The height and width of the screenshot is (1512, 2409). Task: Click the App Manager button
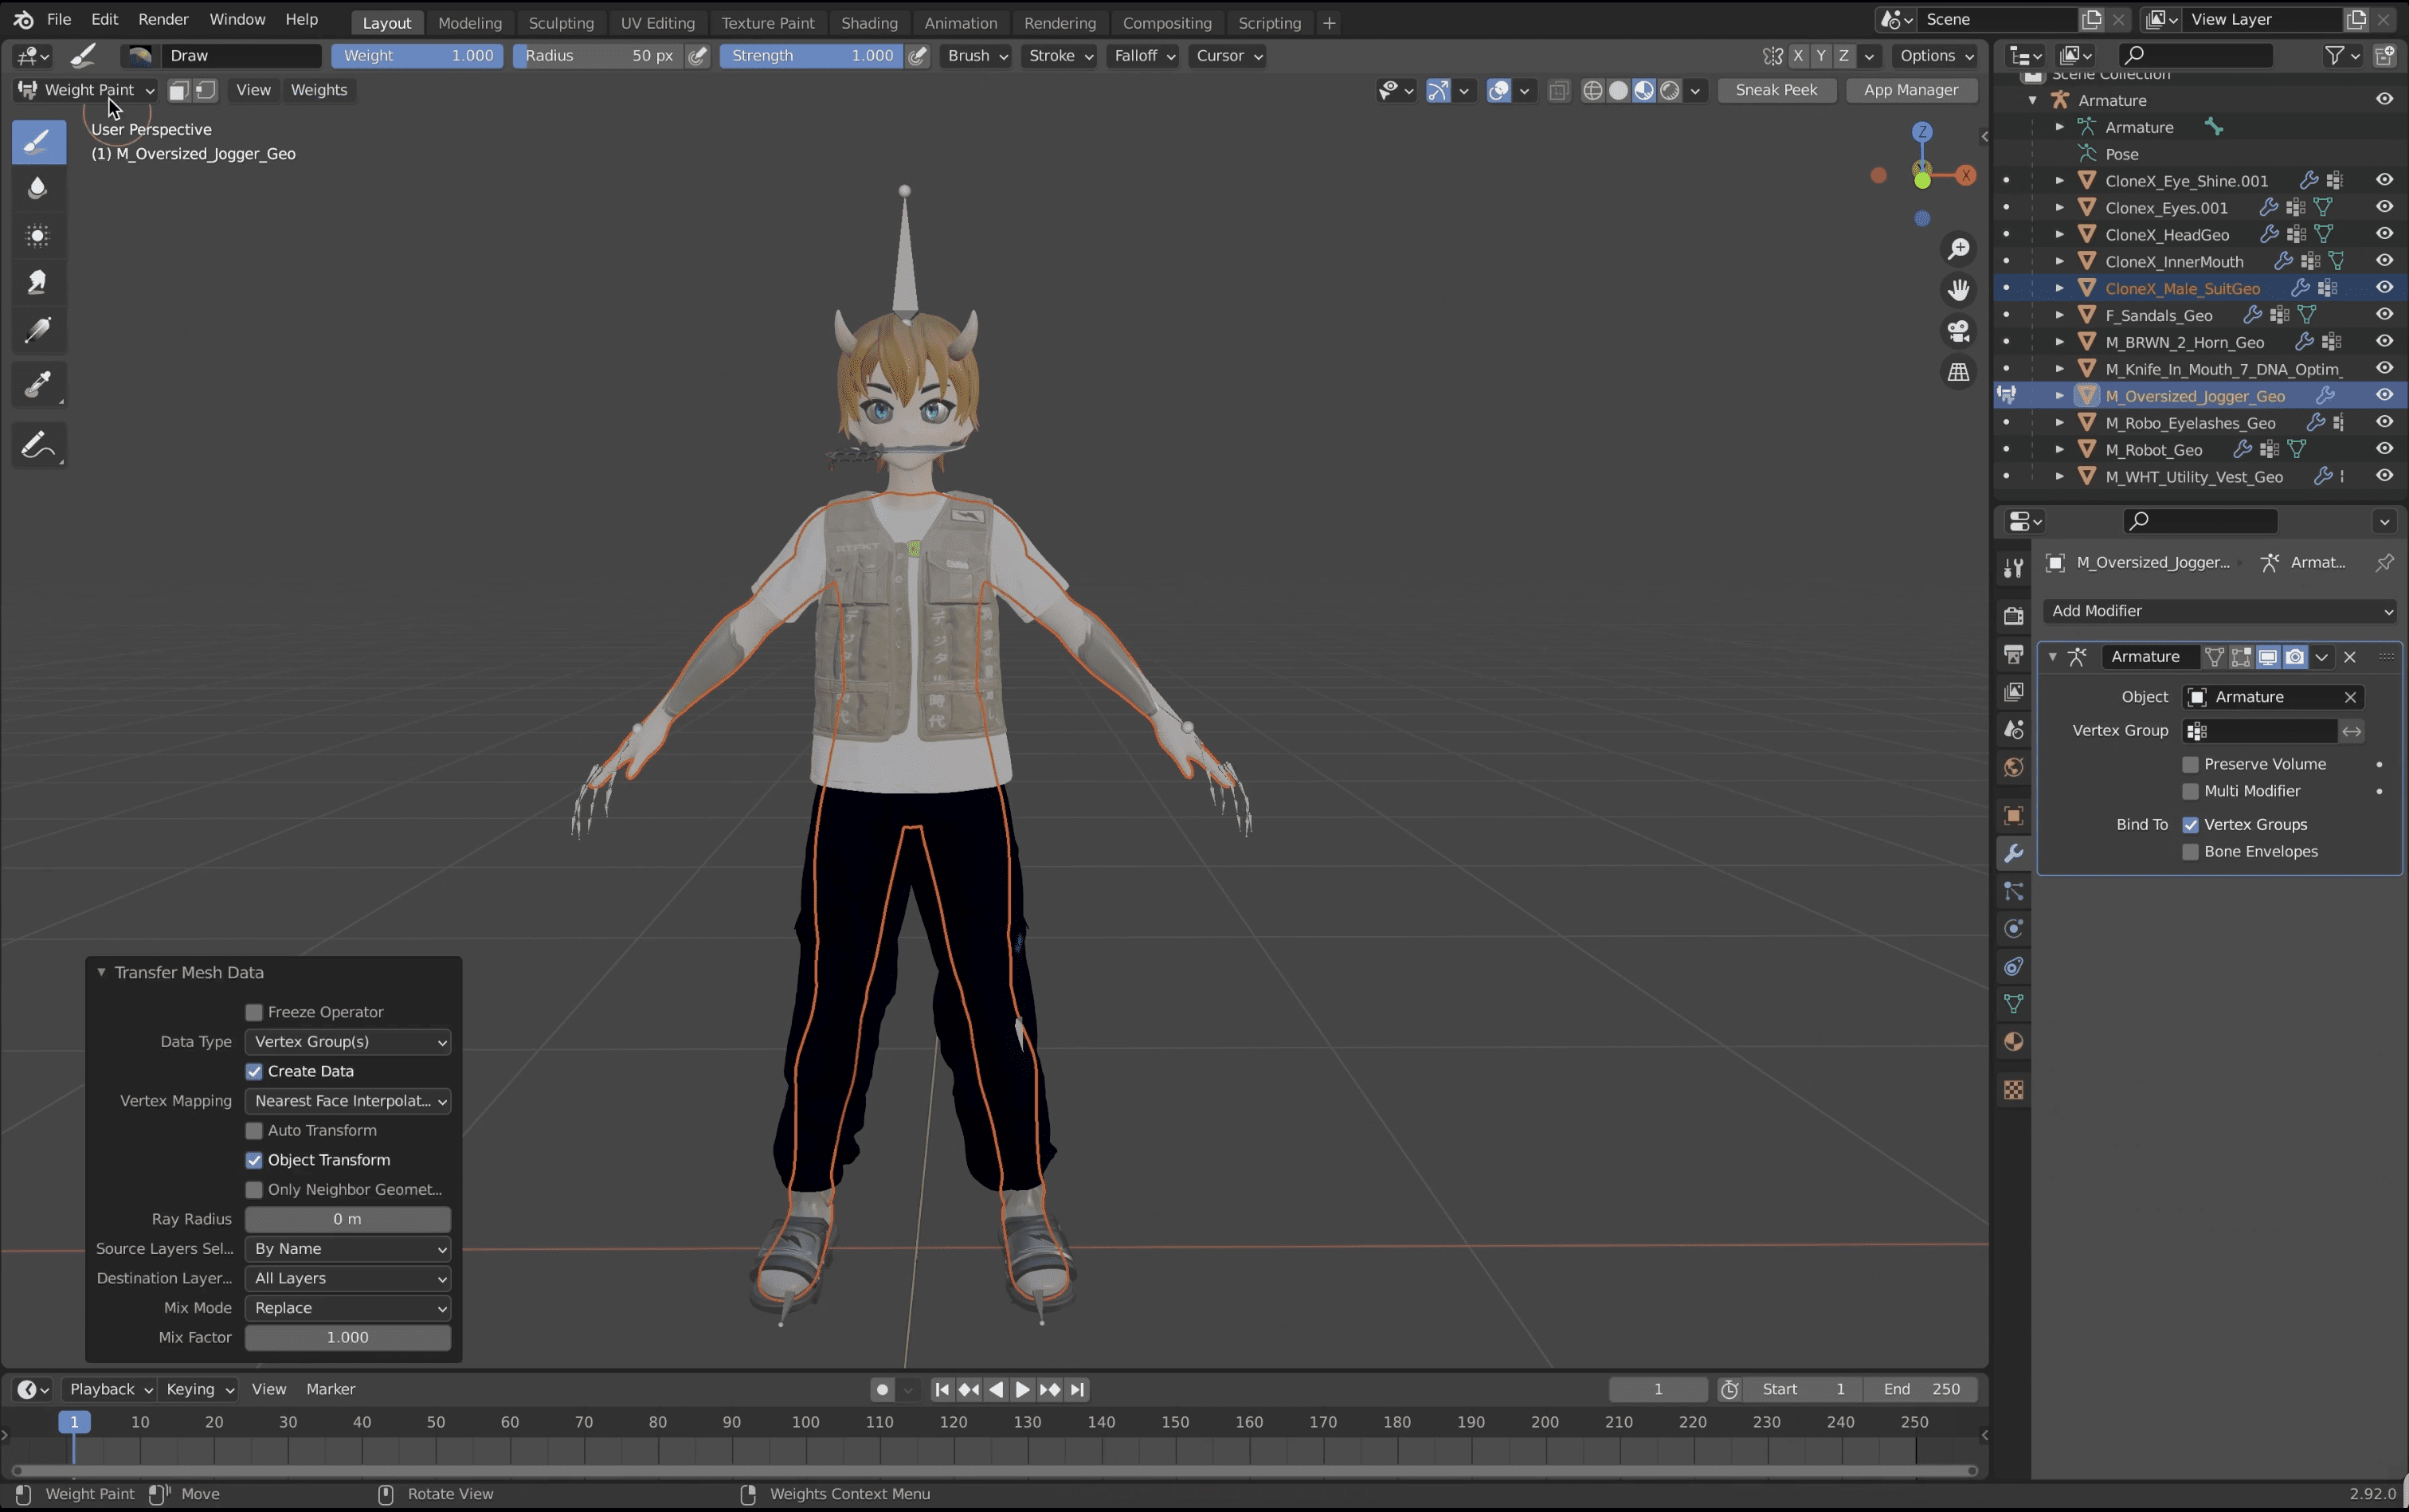(1910, 90)
